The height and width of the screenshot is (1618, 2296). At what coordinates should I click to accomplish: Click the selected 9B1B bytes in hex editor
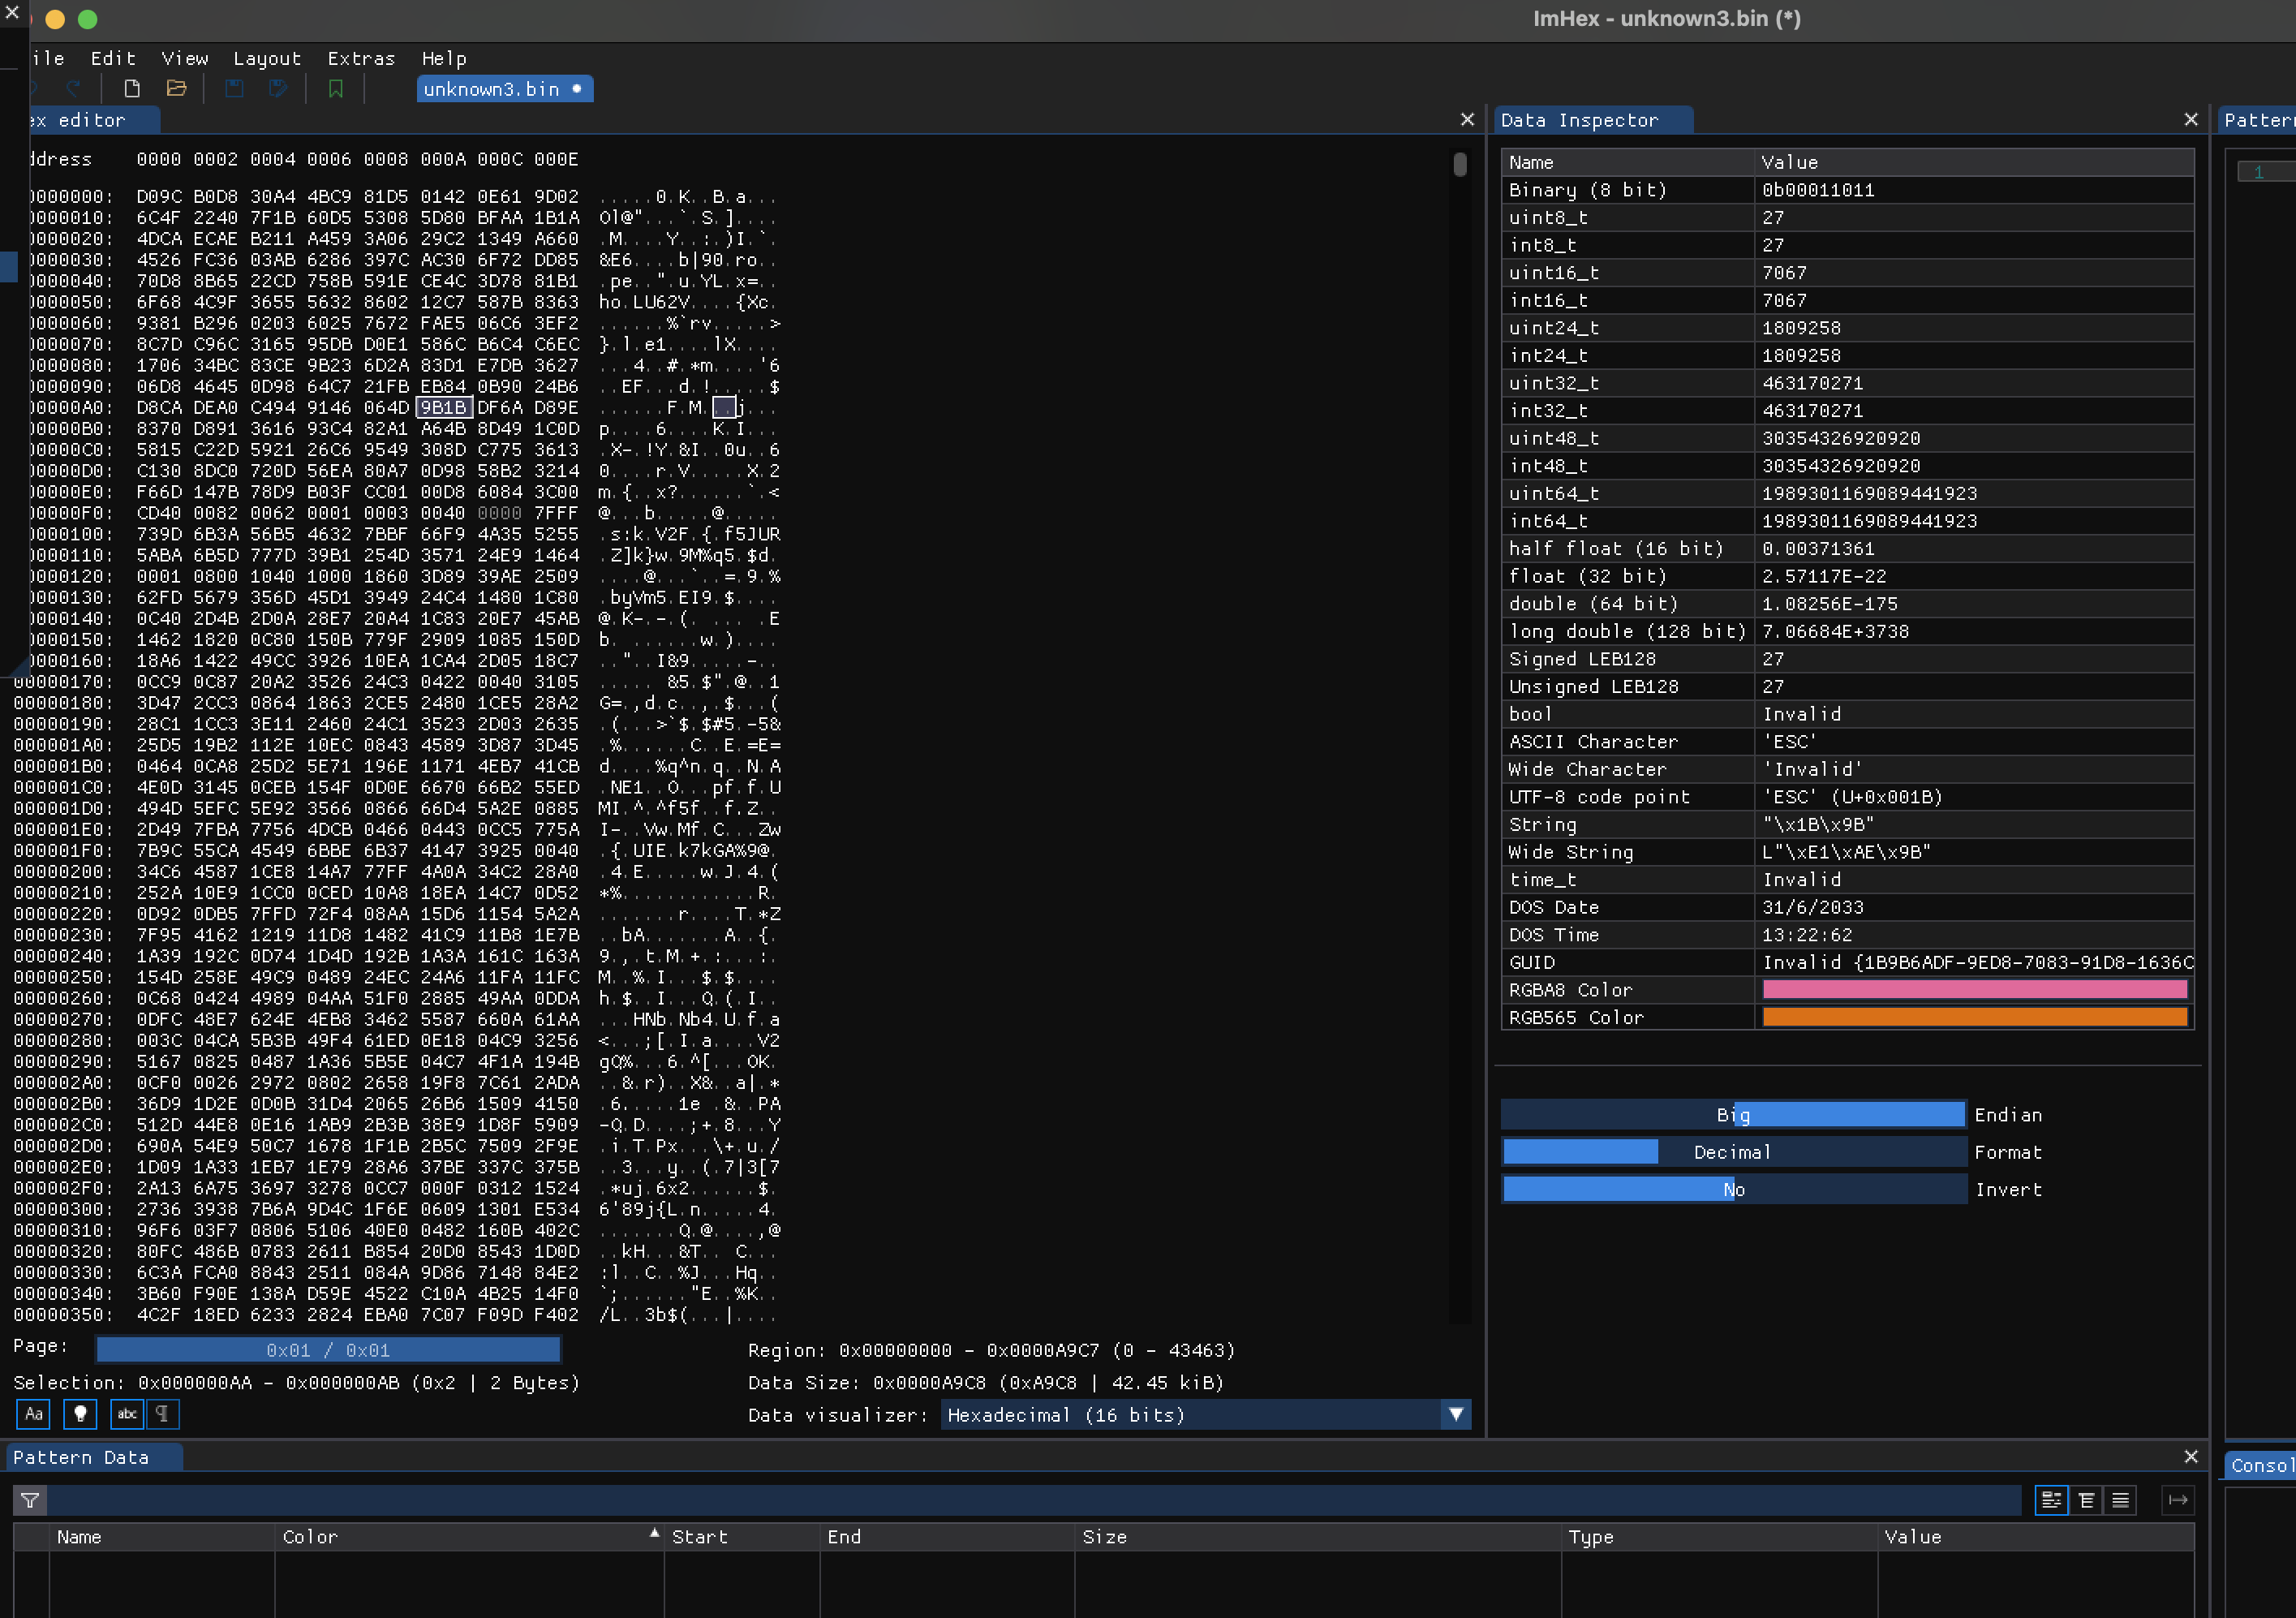pyautogui.click(x=444, y=407)
